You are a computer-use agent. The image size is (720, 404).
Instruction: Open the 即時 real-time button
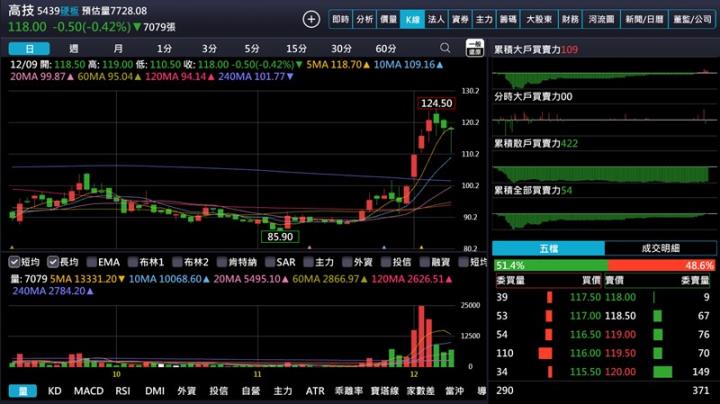341,19
